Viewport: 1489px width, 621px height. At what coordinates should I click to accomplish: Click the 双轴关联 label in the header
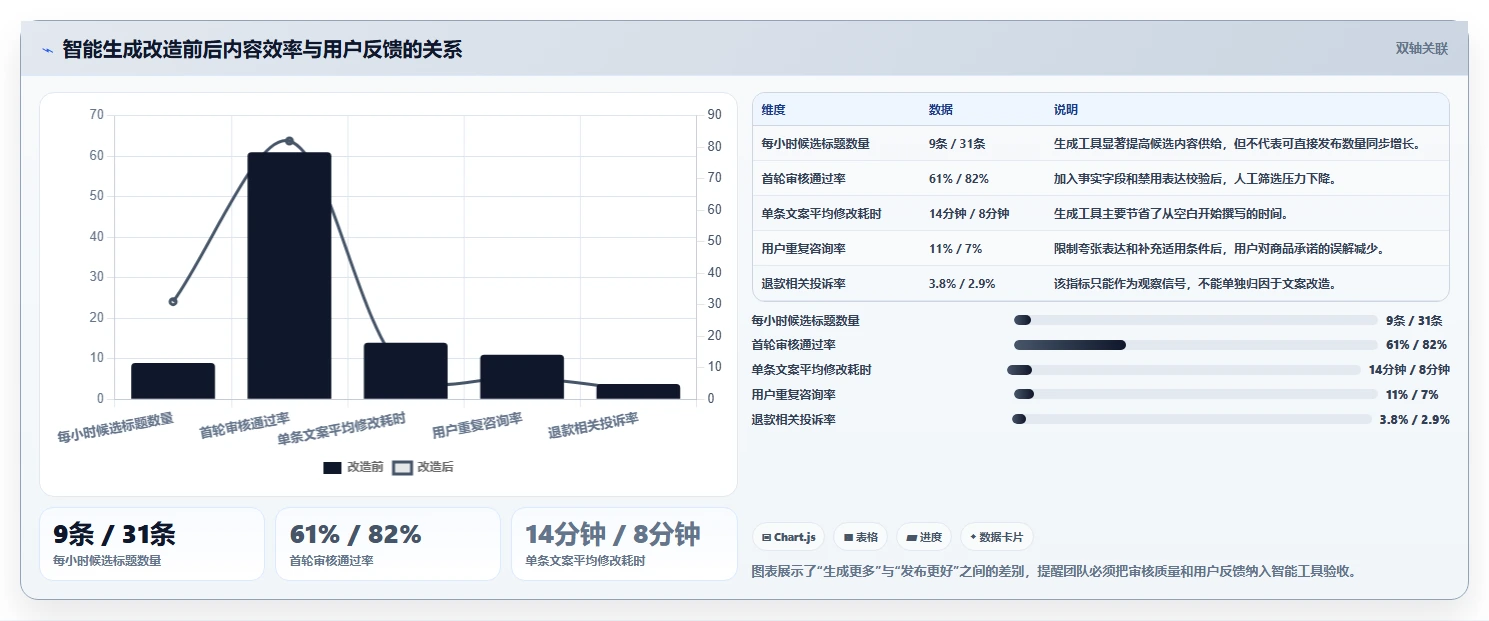coord(1421,49)
